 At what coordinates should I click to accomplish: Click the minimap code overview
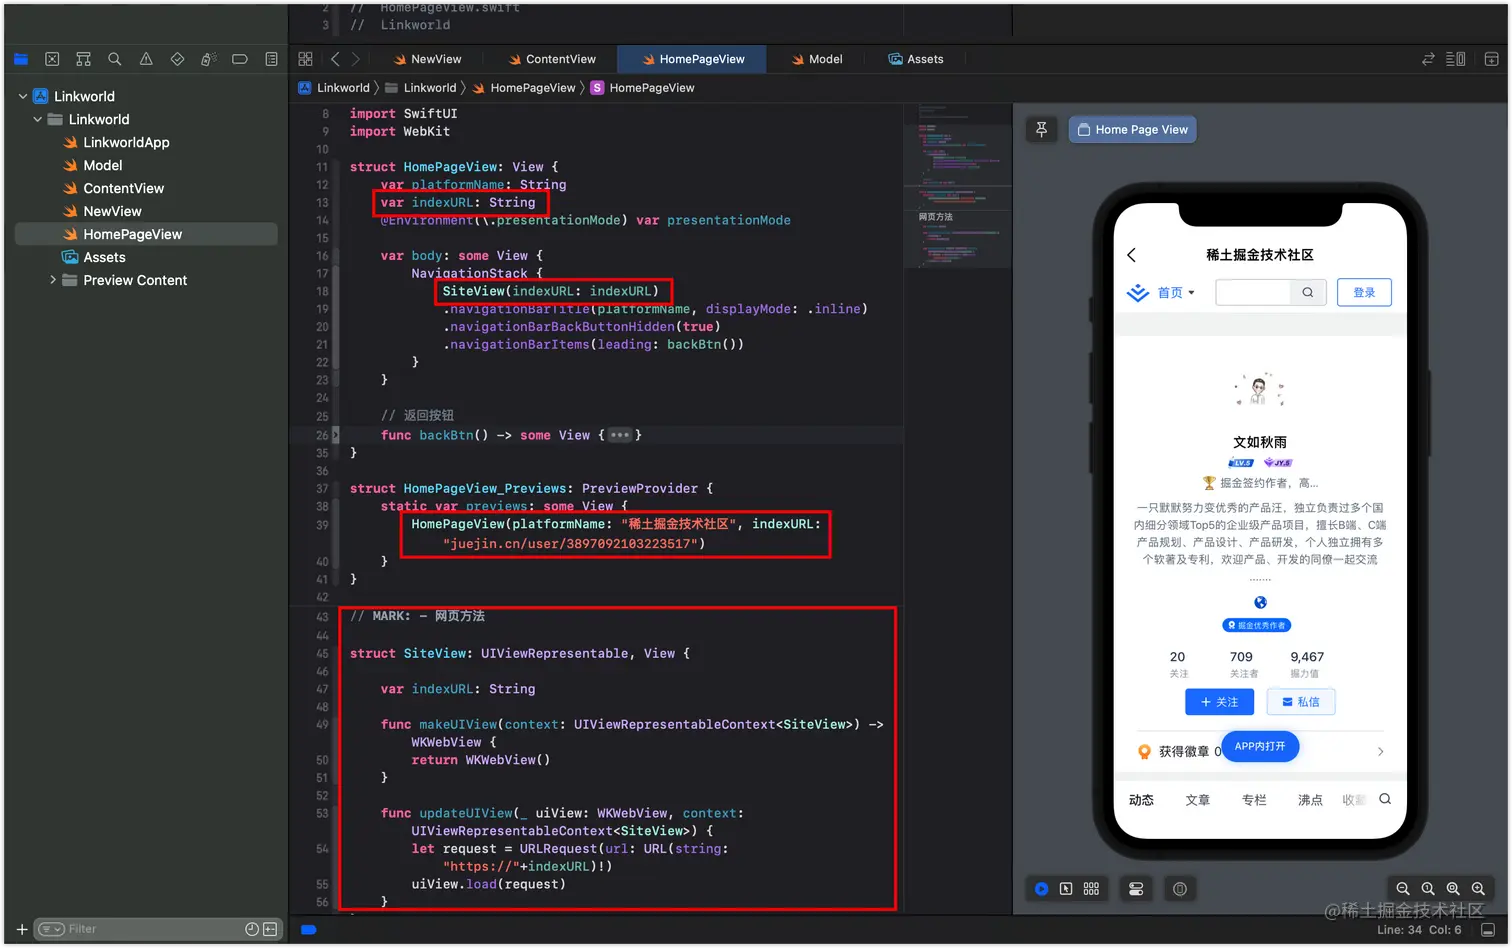(957, 185)
